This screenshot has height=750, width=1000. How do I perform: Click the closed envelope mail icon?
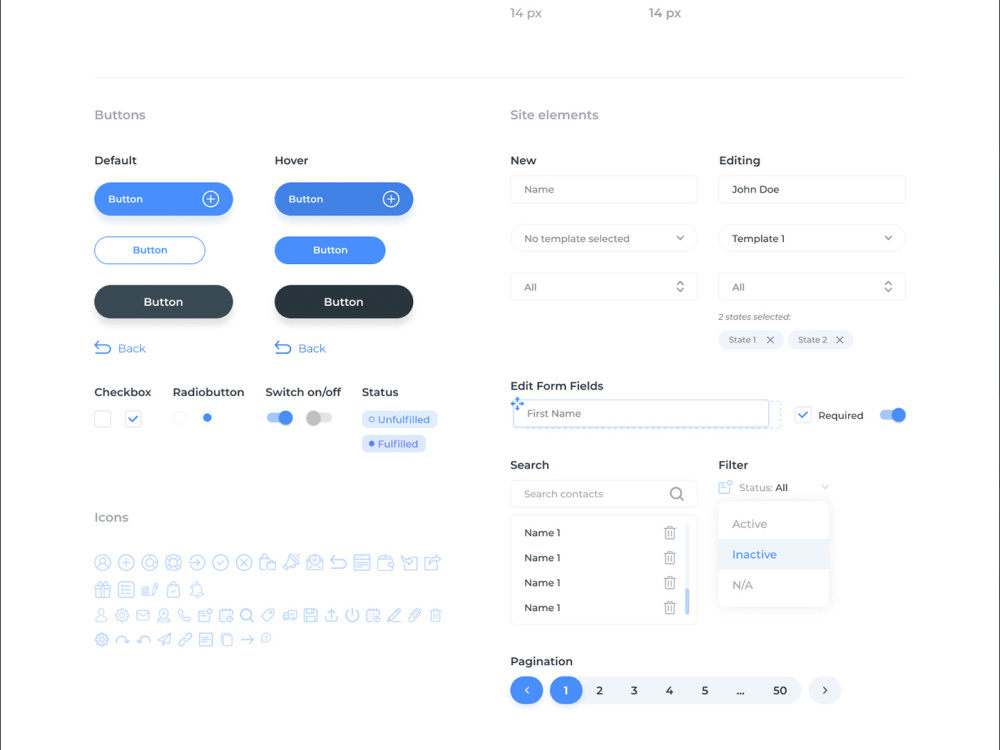(143, 615)
